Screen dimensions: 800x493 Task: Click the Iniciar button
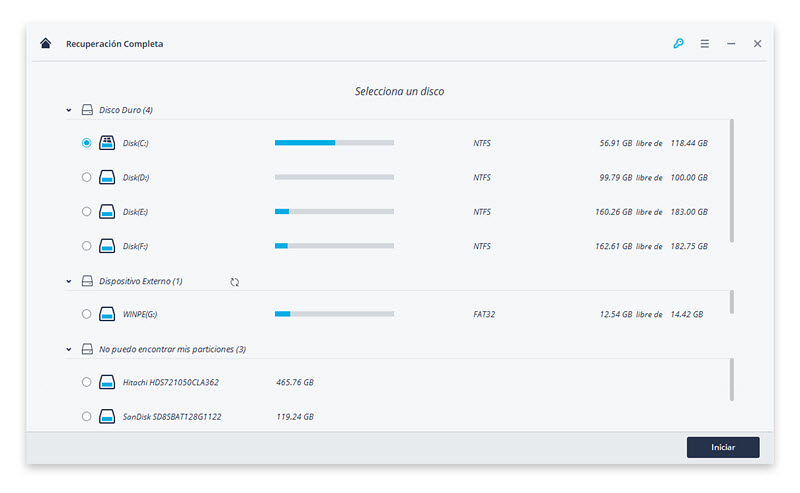(723, 447)
